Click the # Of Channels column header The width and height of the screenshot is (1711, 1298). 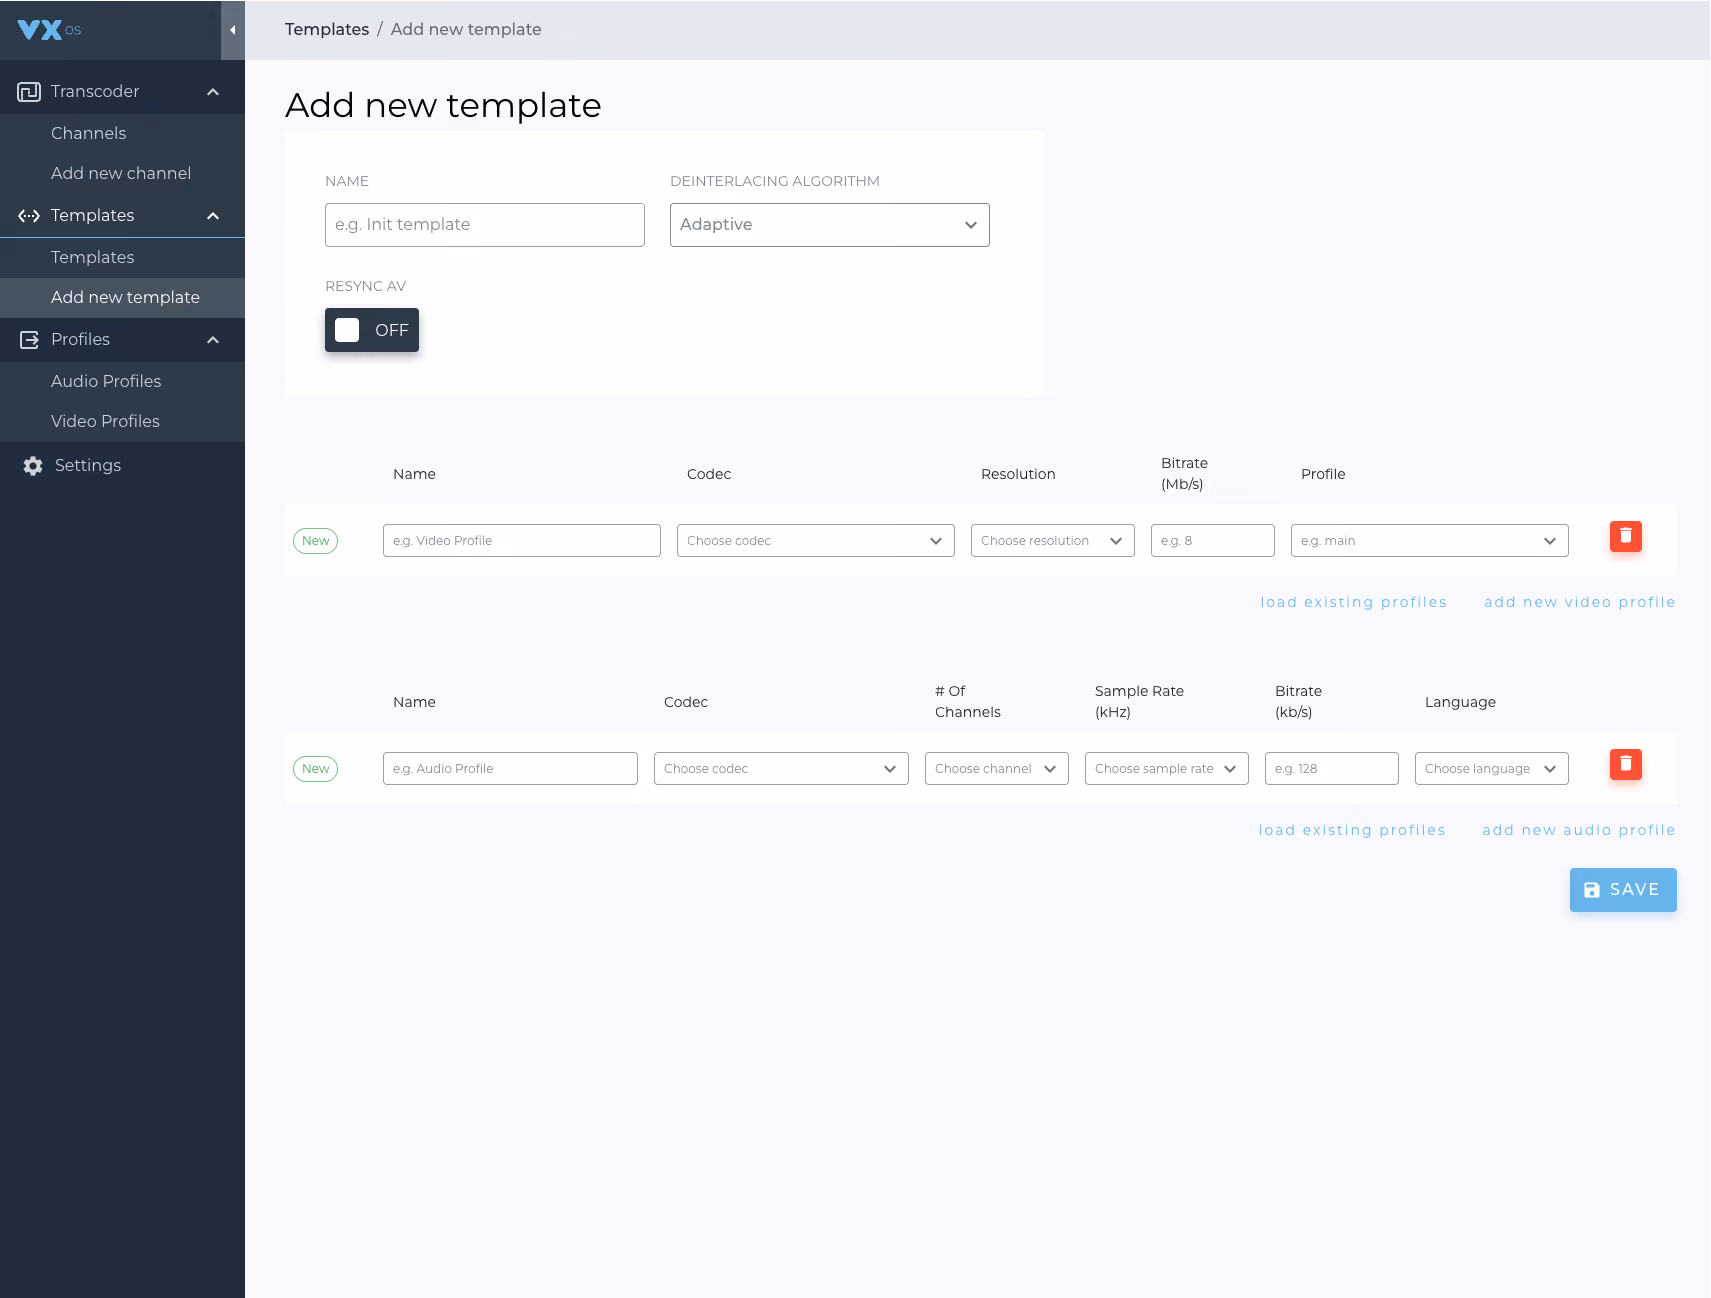[x=967, y=702]
